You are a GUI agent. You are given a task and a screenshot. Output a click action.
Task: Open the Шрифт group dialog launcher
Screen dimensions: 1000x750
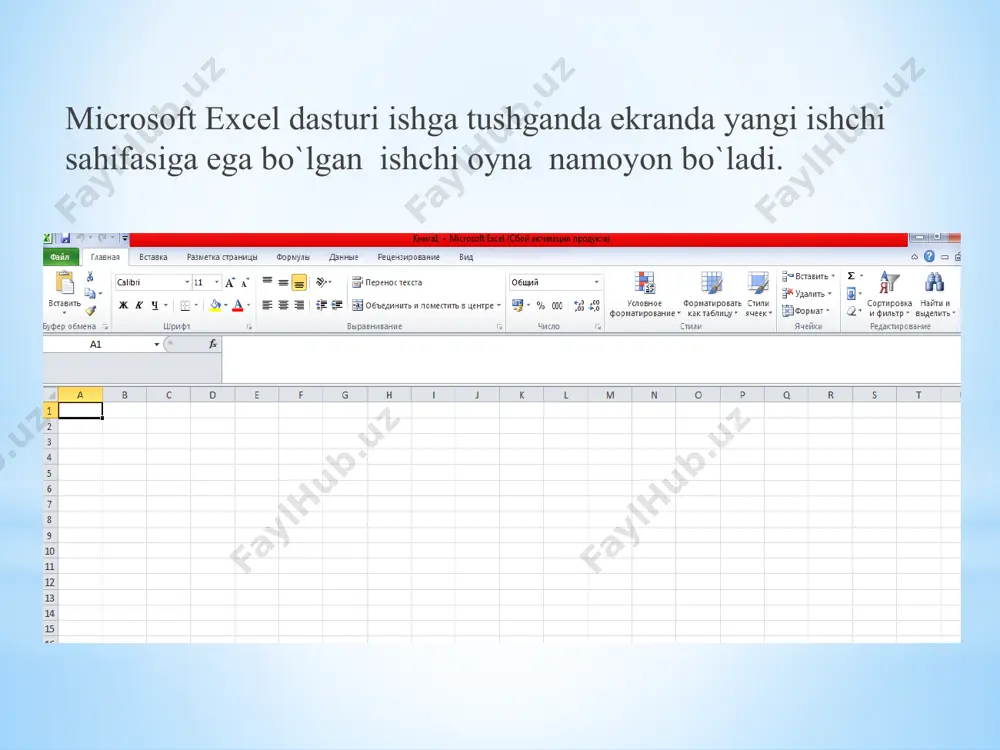249,327
